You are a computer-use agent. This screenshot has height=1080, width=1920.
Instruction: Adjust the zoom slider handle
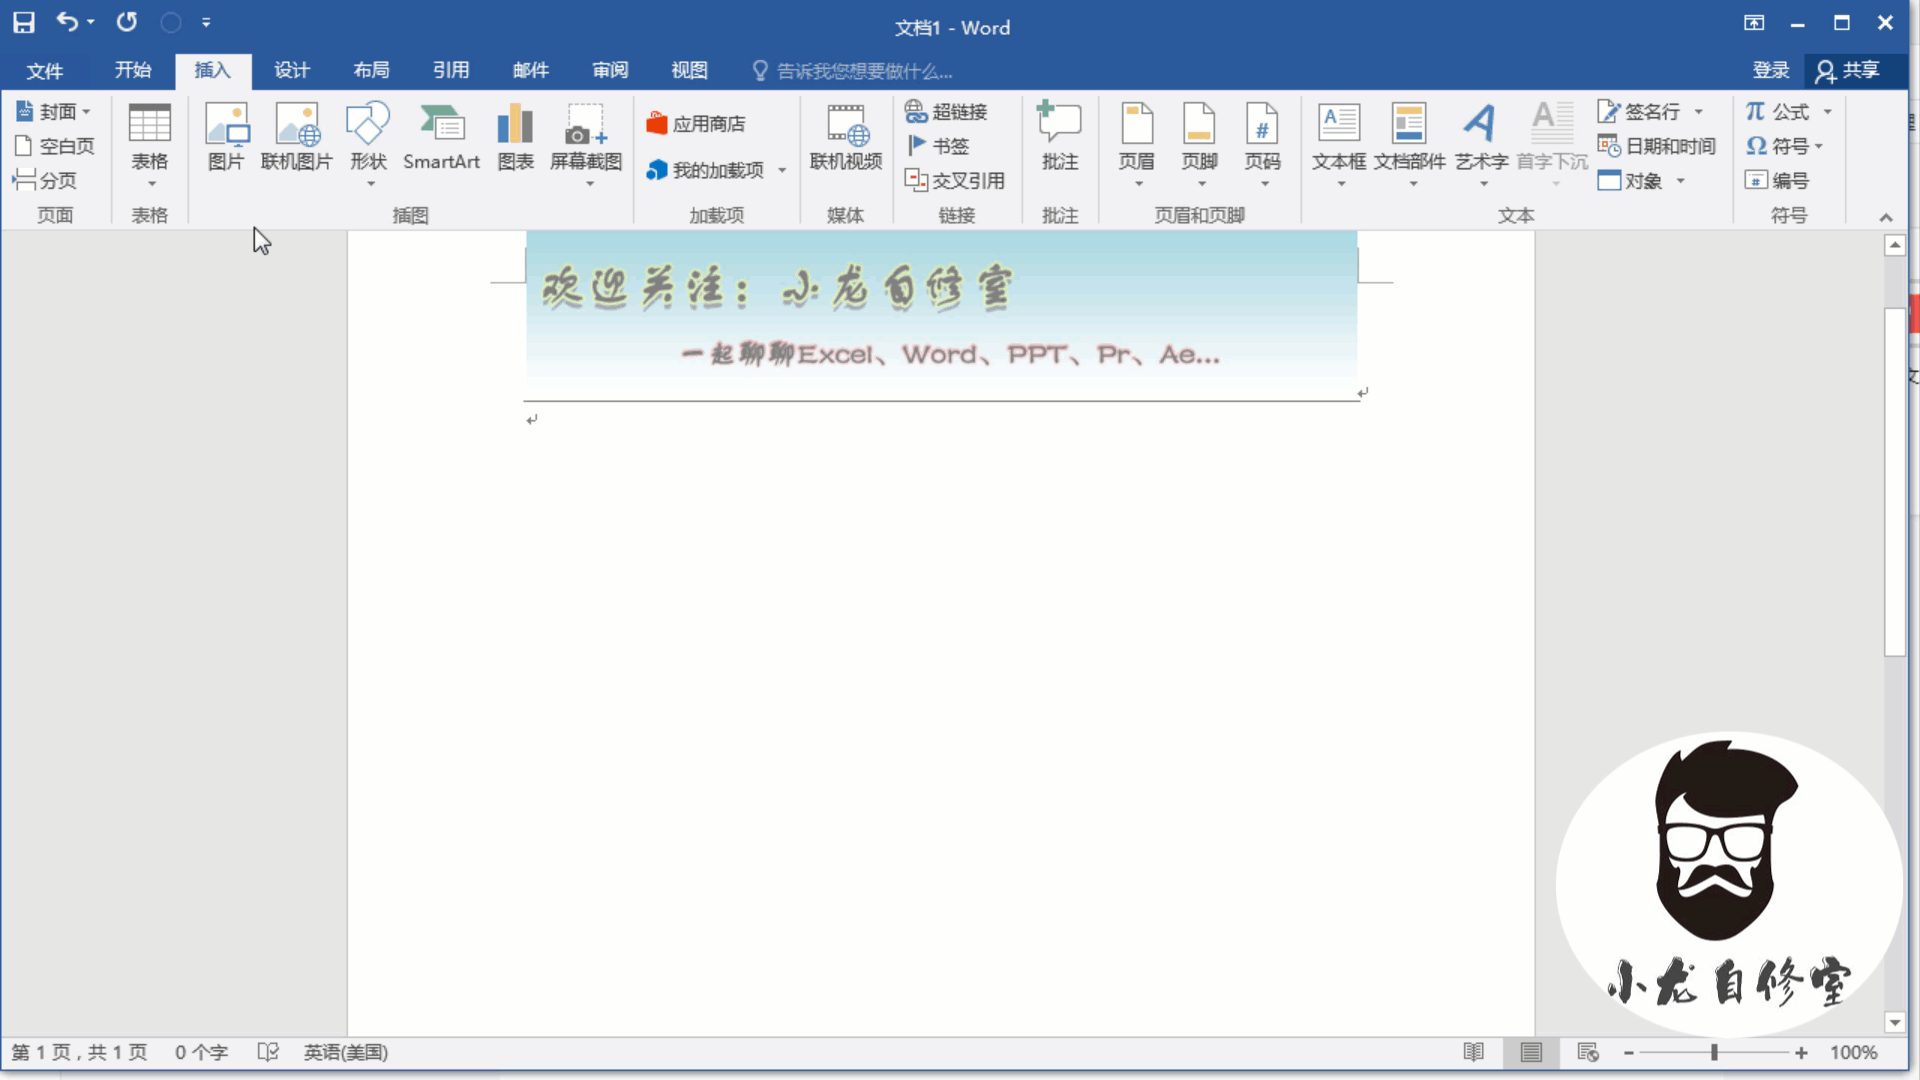1714,1052
